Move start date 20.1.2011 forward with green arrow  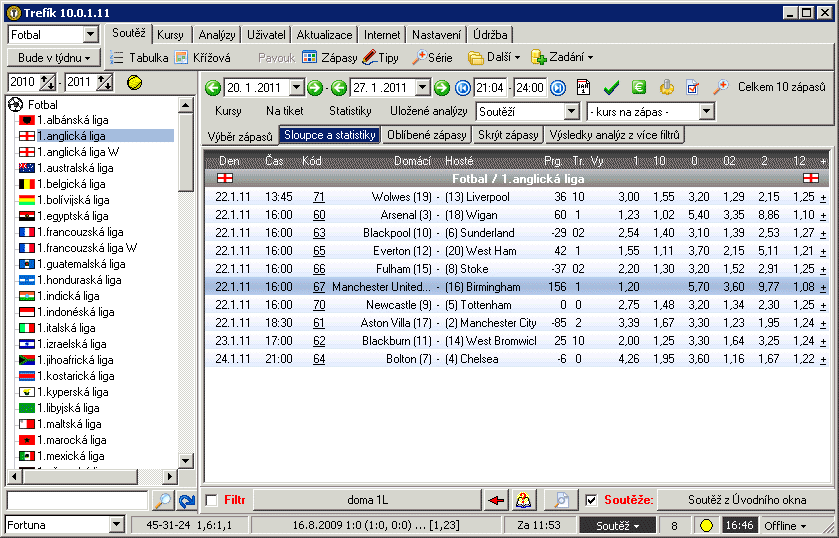pos(315,87)
